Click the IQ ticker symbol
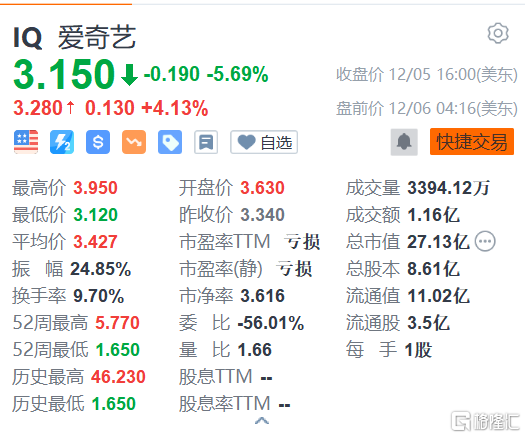The image size is (526, 438). coord(28,38)
